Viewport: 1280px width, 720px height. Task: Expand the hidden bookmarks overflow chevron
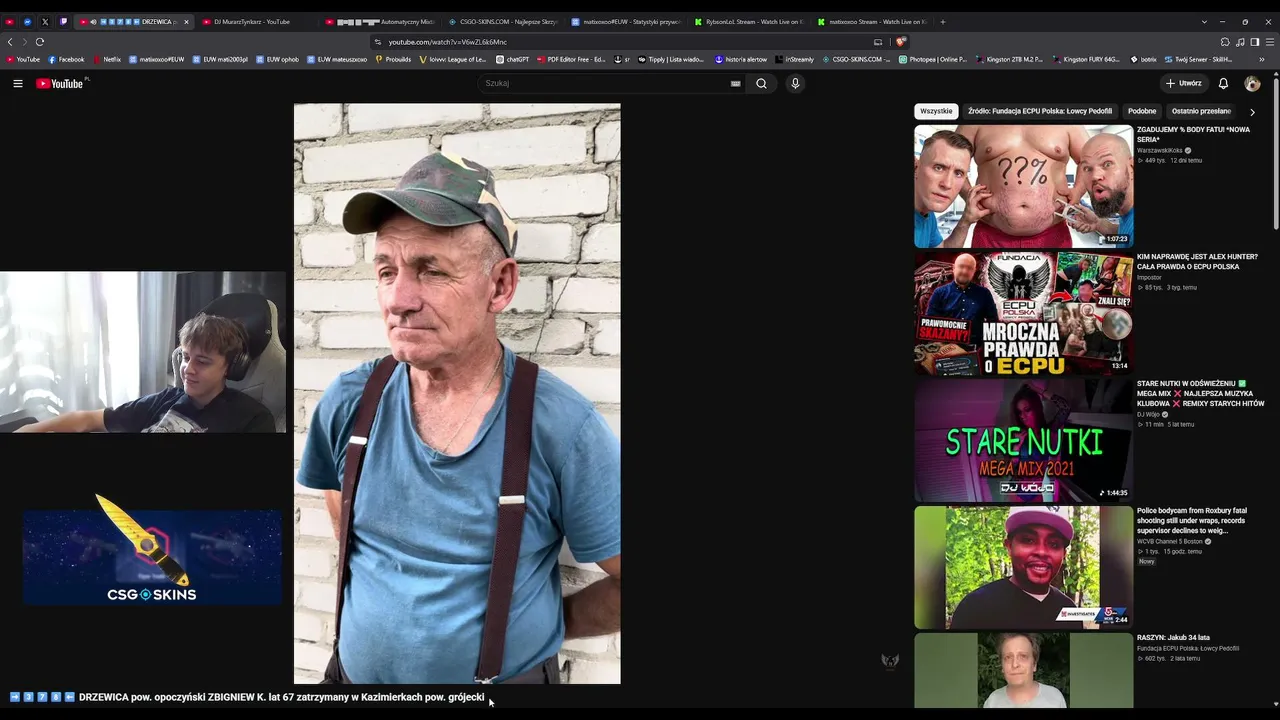[1262, 60]
